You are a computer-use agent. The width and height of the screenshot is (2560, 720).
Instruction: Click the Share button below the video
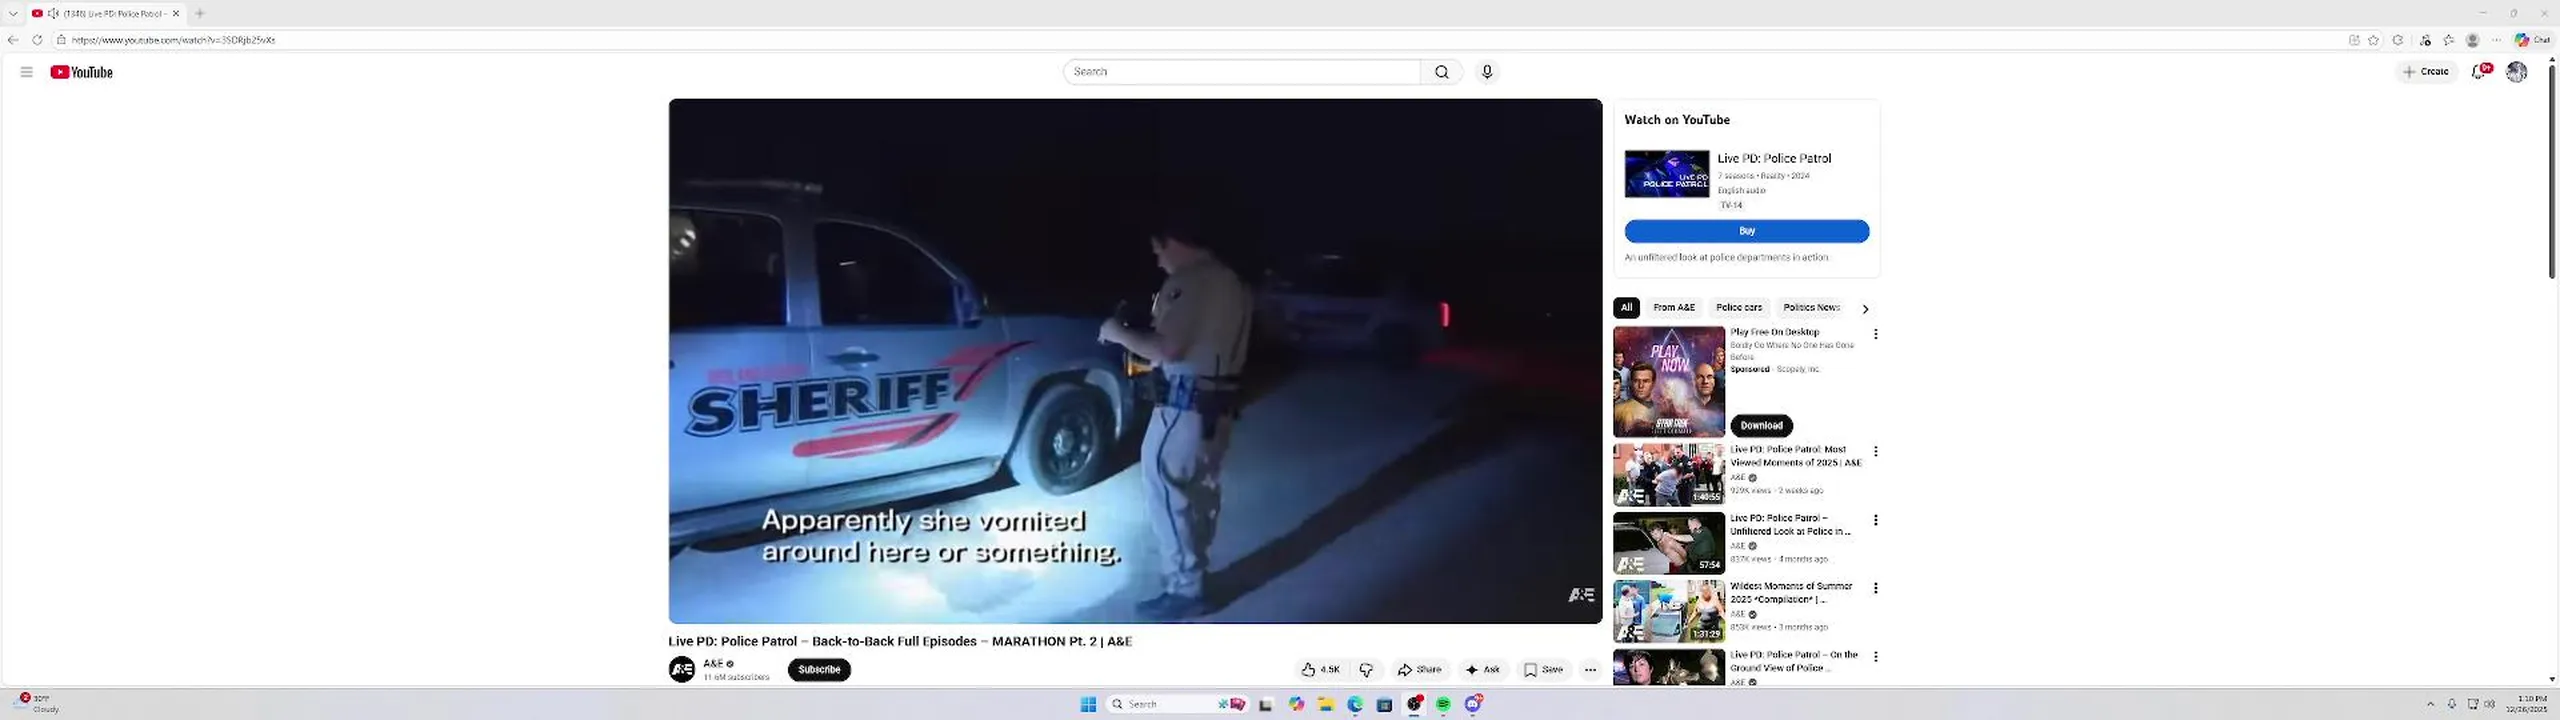[x=1419, y=670]
